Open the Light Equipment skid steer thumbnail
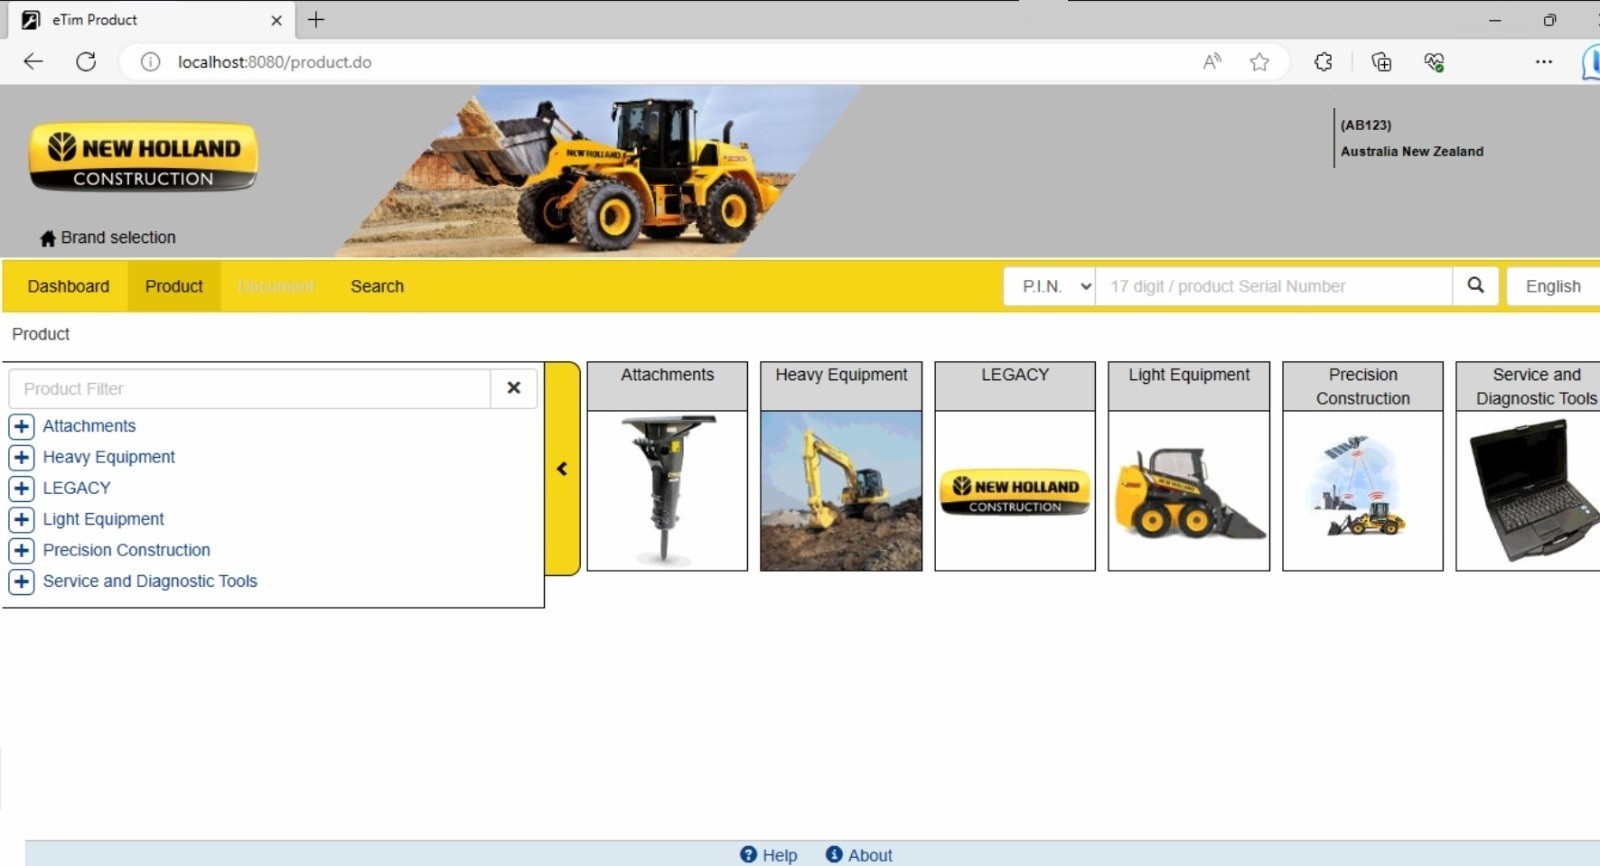The image size is (1600, 866). 1189,491
